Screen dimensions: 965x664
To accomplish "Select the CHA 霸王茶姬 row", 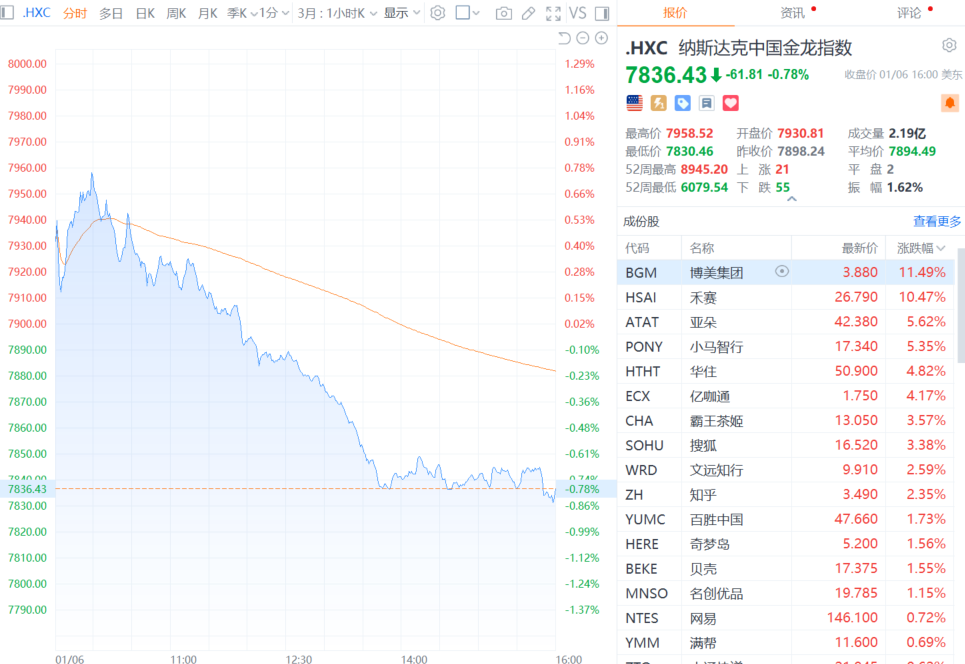I will [x=786, y=420].
